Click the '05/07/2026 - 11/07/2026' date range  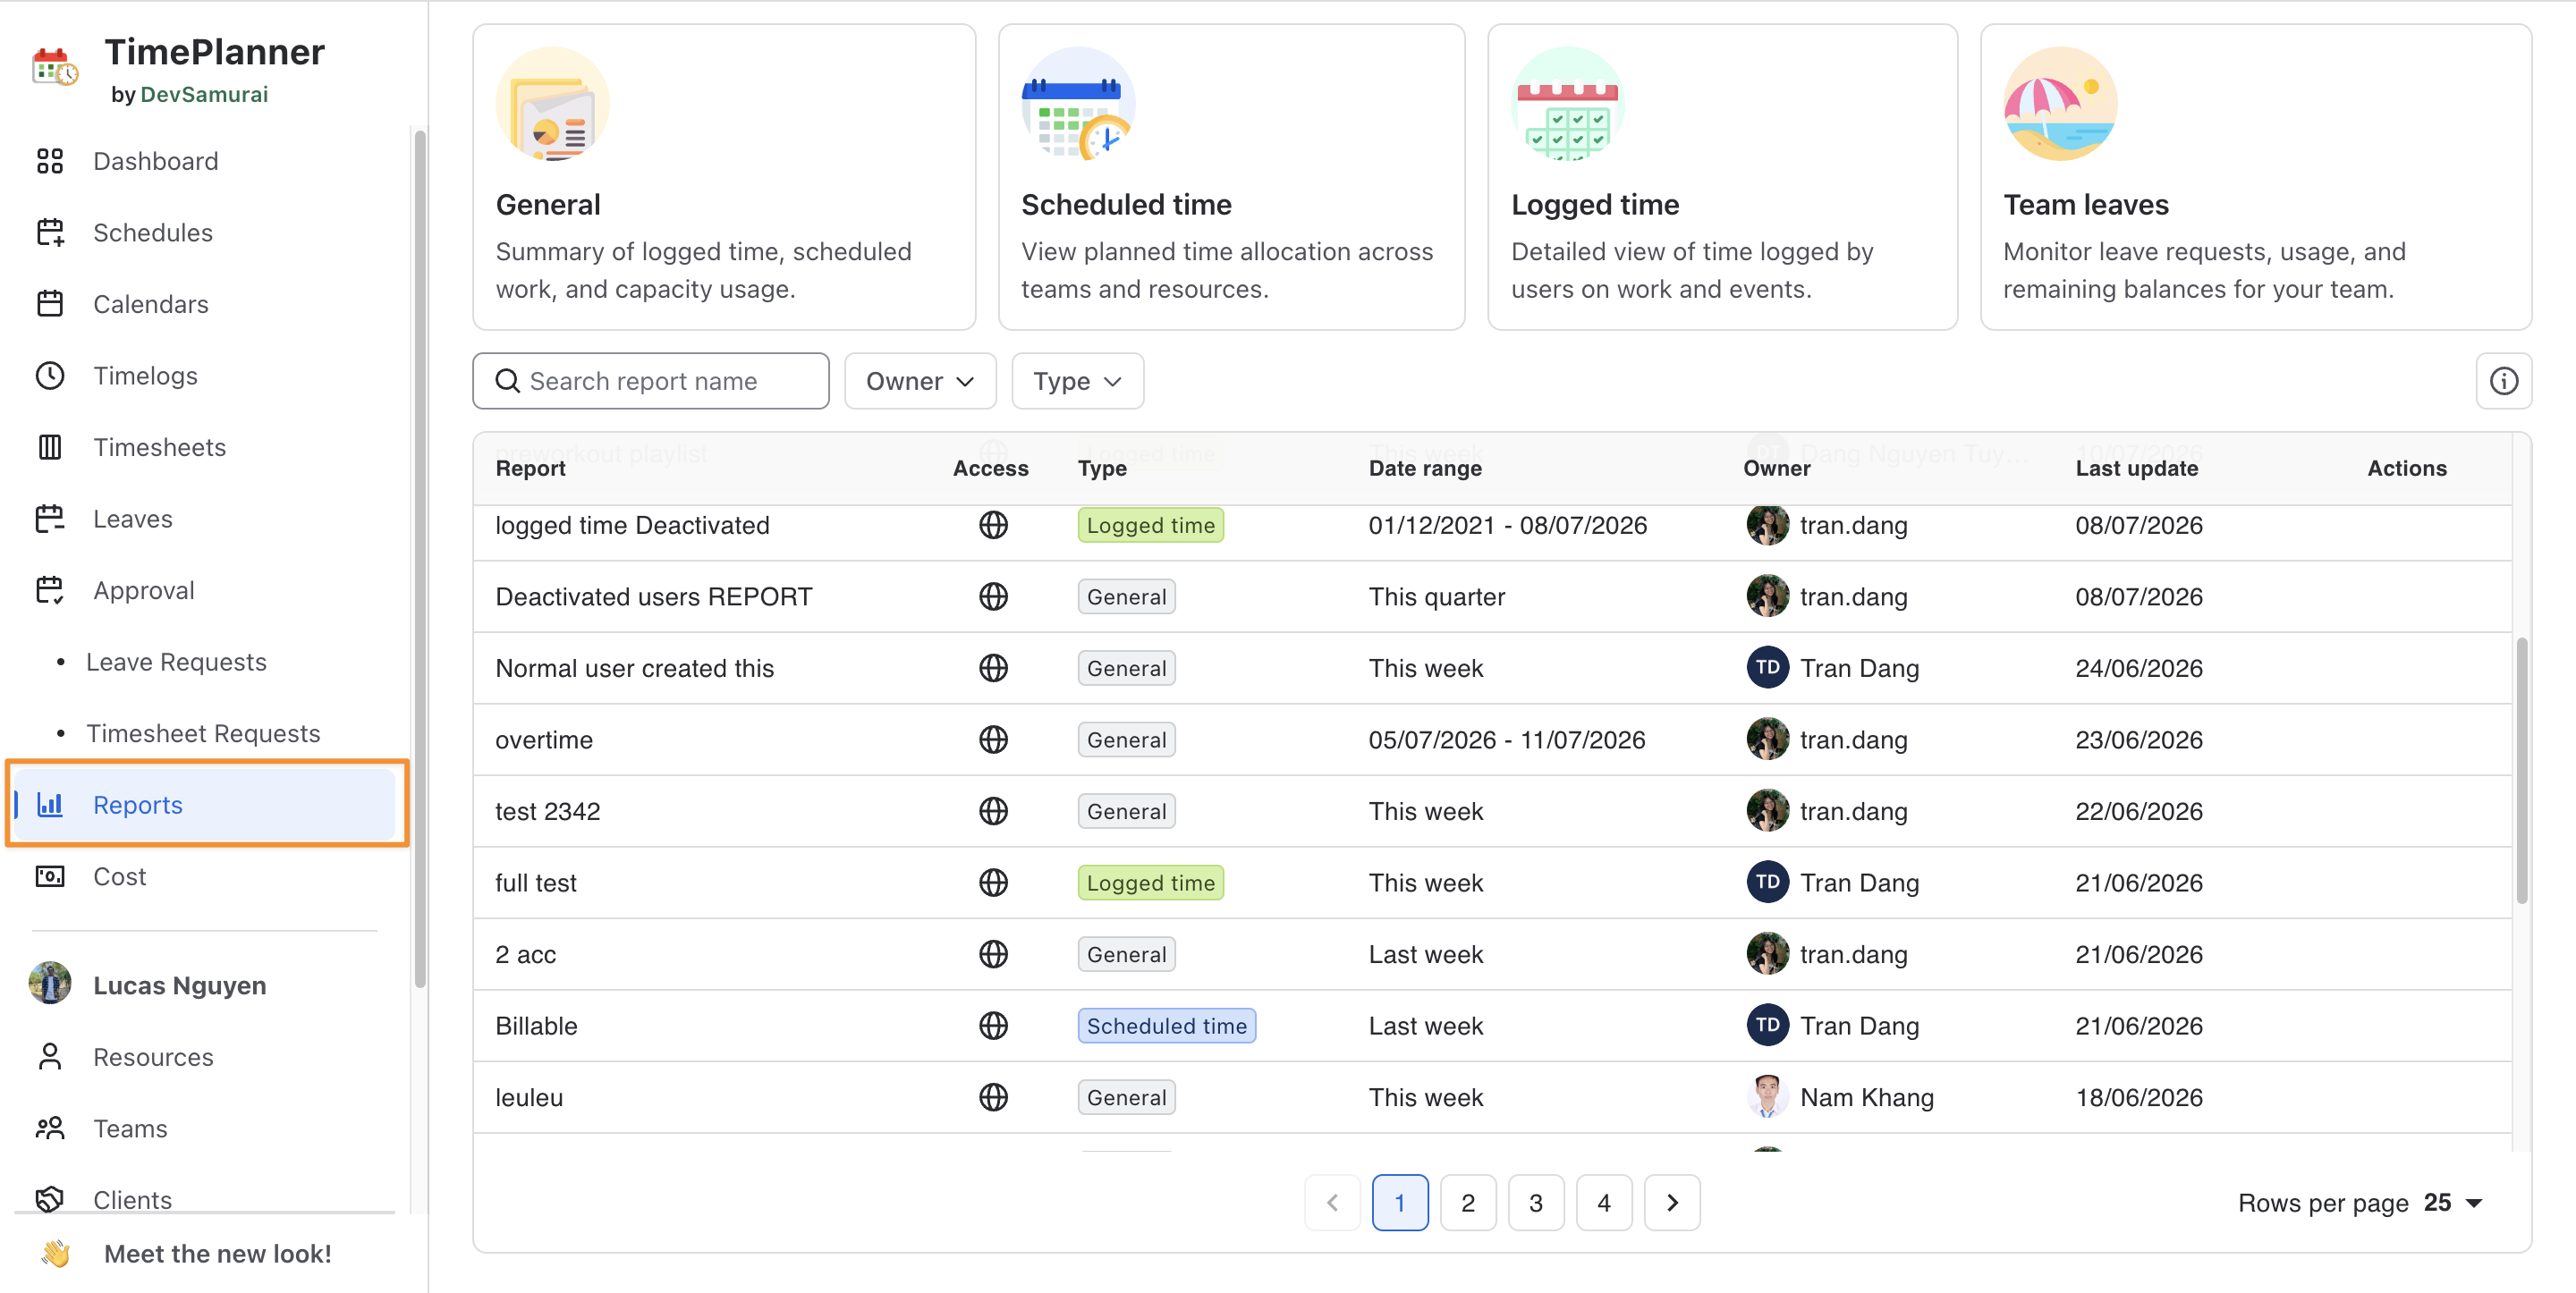(1507, 740)
